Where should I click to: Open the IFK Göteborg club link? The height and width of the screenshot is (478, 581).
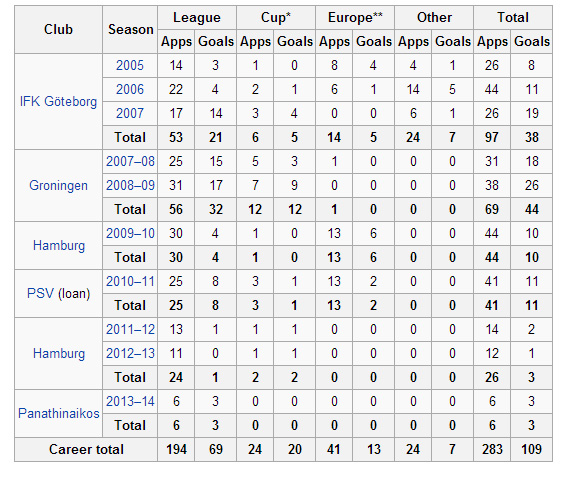(58, 102)
